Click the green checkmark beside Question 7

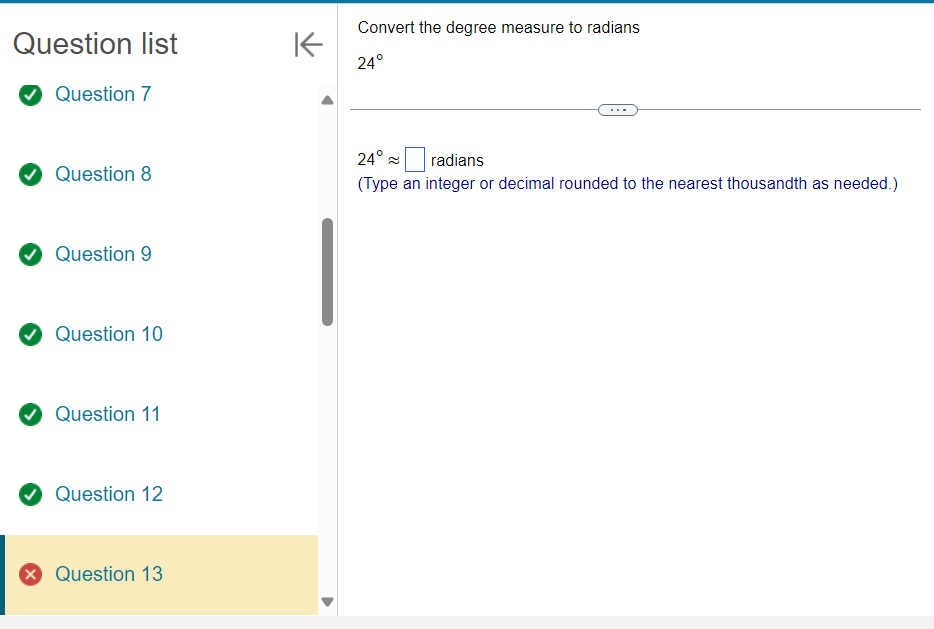pyautogui.click(x=31, y=95)
